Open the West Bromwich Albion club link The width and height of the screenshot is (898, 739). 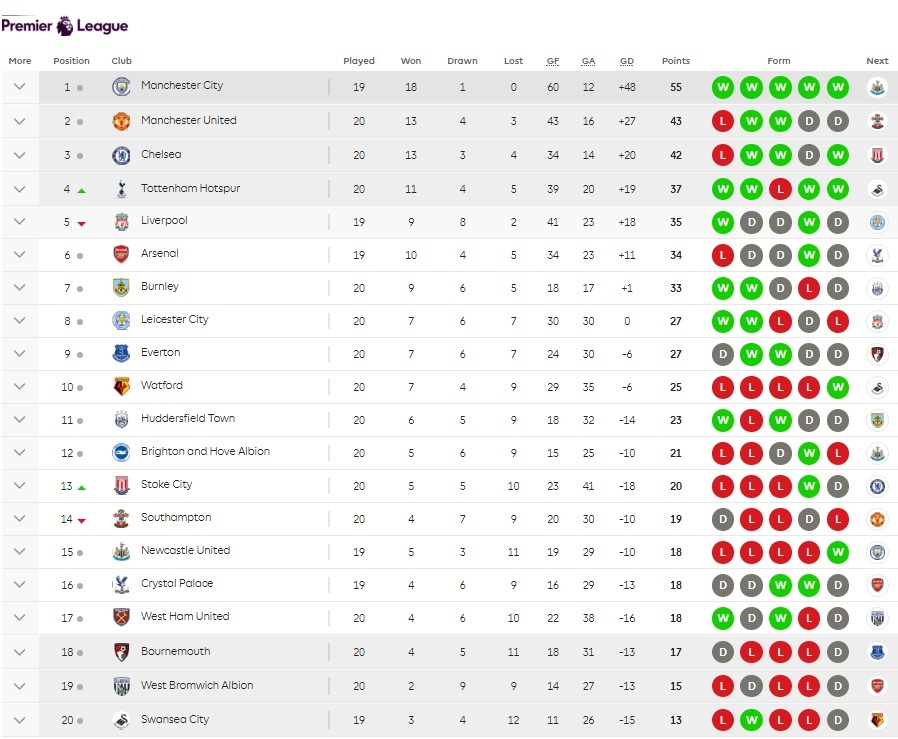pyautogui.click(x=197, y=686)
